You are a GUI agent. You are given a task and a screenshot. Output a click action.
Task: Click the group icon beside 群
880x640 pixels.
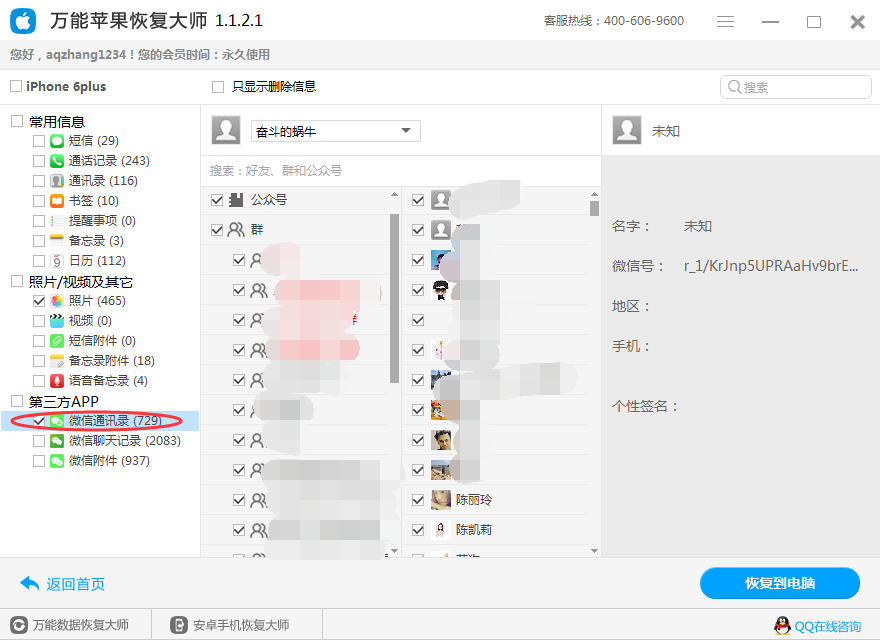(x=236, y=230)
